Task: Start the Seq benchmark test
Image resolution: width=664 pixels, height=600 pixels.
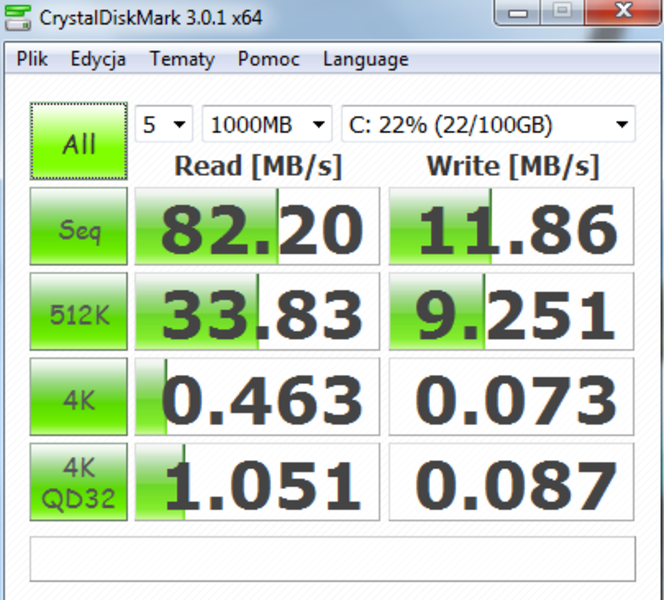Action: [79, 227]
